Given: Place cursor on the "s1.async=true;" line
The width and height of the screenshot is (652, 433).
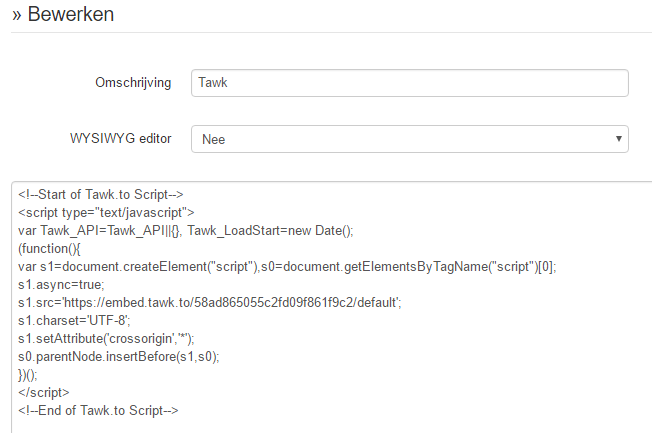Looking at the screenshot, I should pos(61,285).
